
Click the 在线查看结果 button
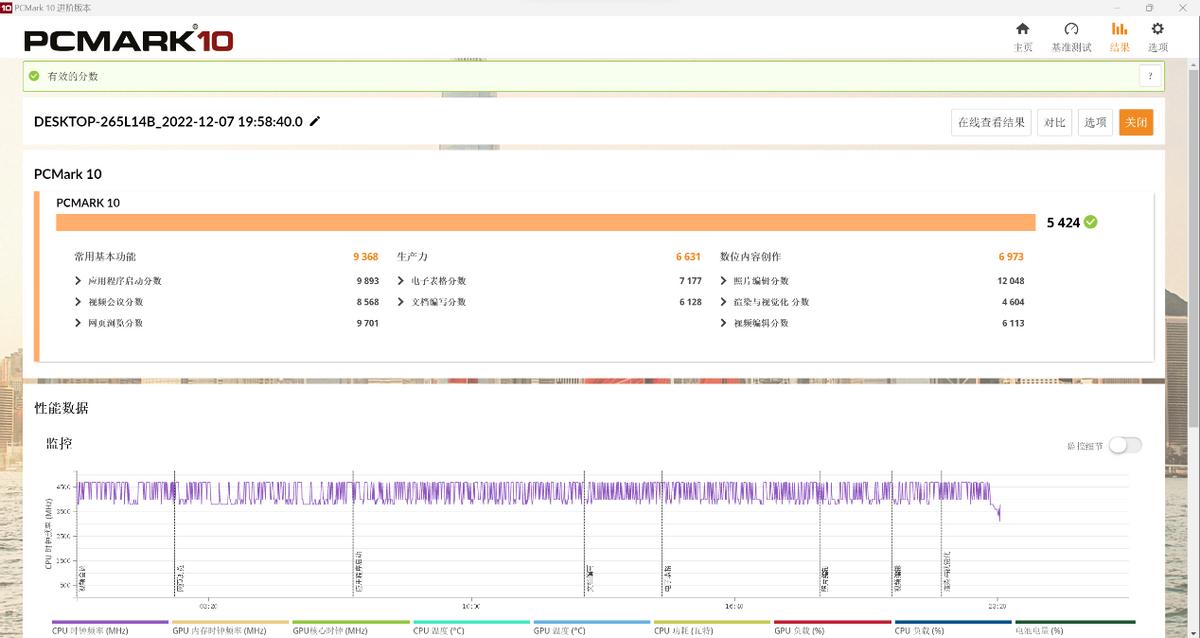pyautogui.click(x=990, y=122)
